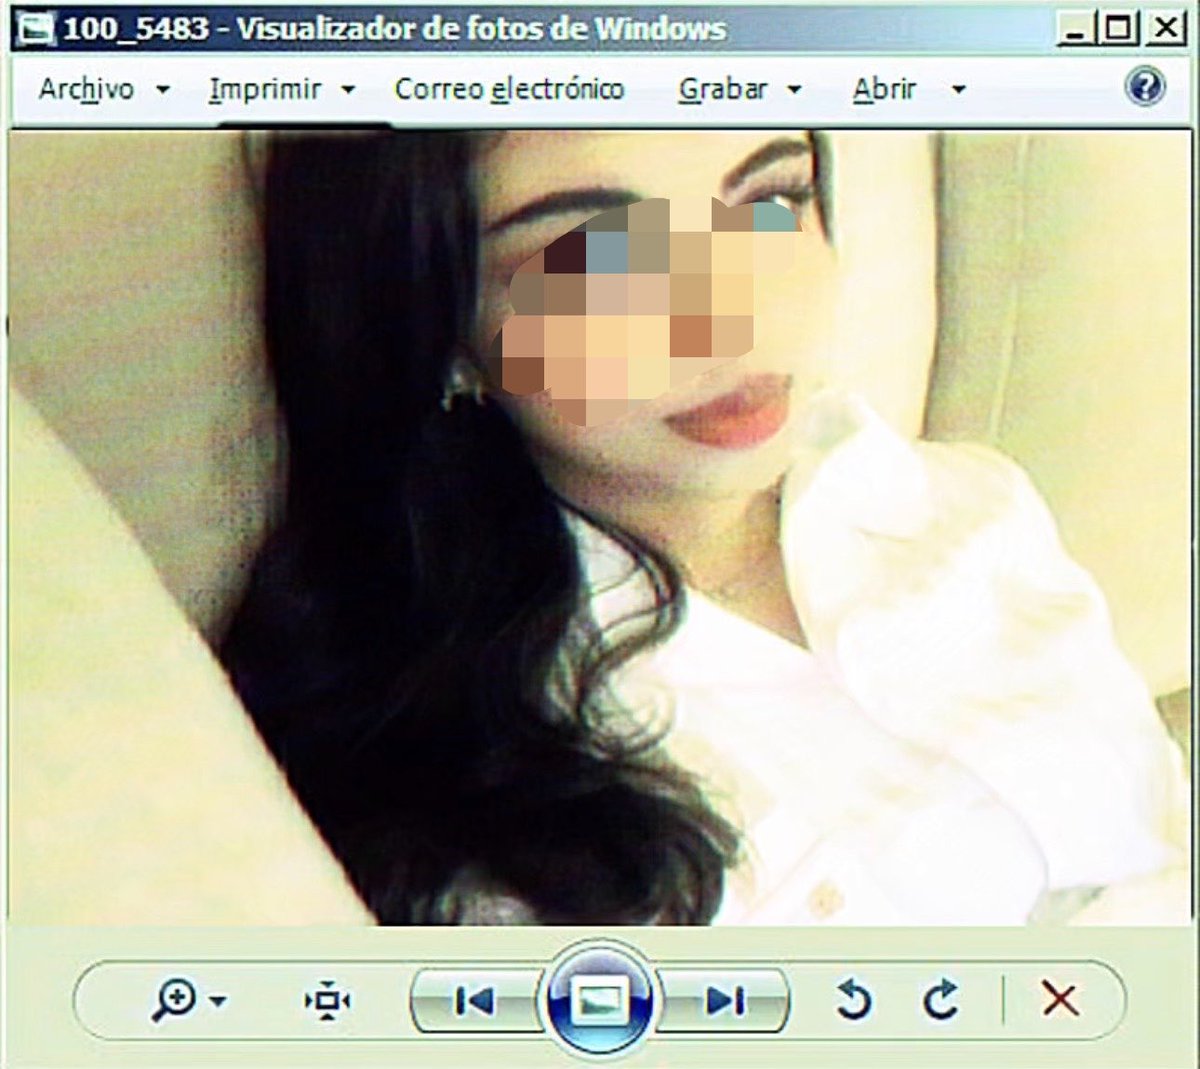Expand the Imprimir dropdown arrow
The height and width of the screenshot is (1069, 1200).
[x=348, y=90]
